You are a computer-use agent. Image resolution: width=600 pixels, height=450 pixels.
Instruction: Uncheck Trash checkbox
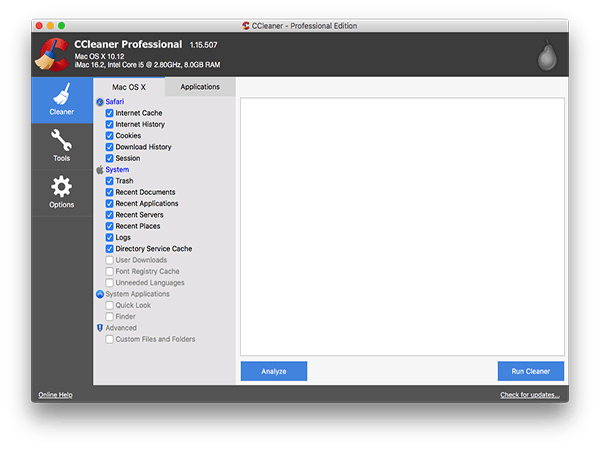109,181
